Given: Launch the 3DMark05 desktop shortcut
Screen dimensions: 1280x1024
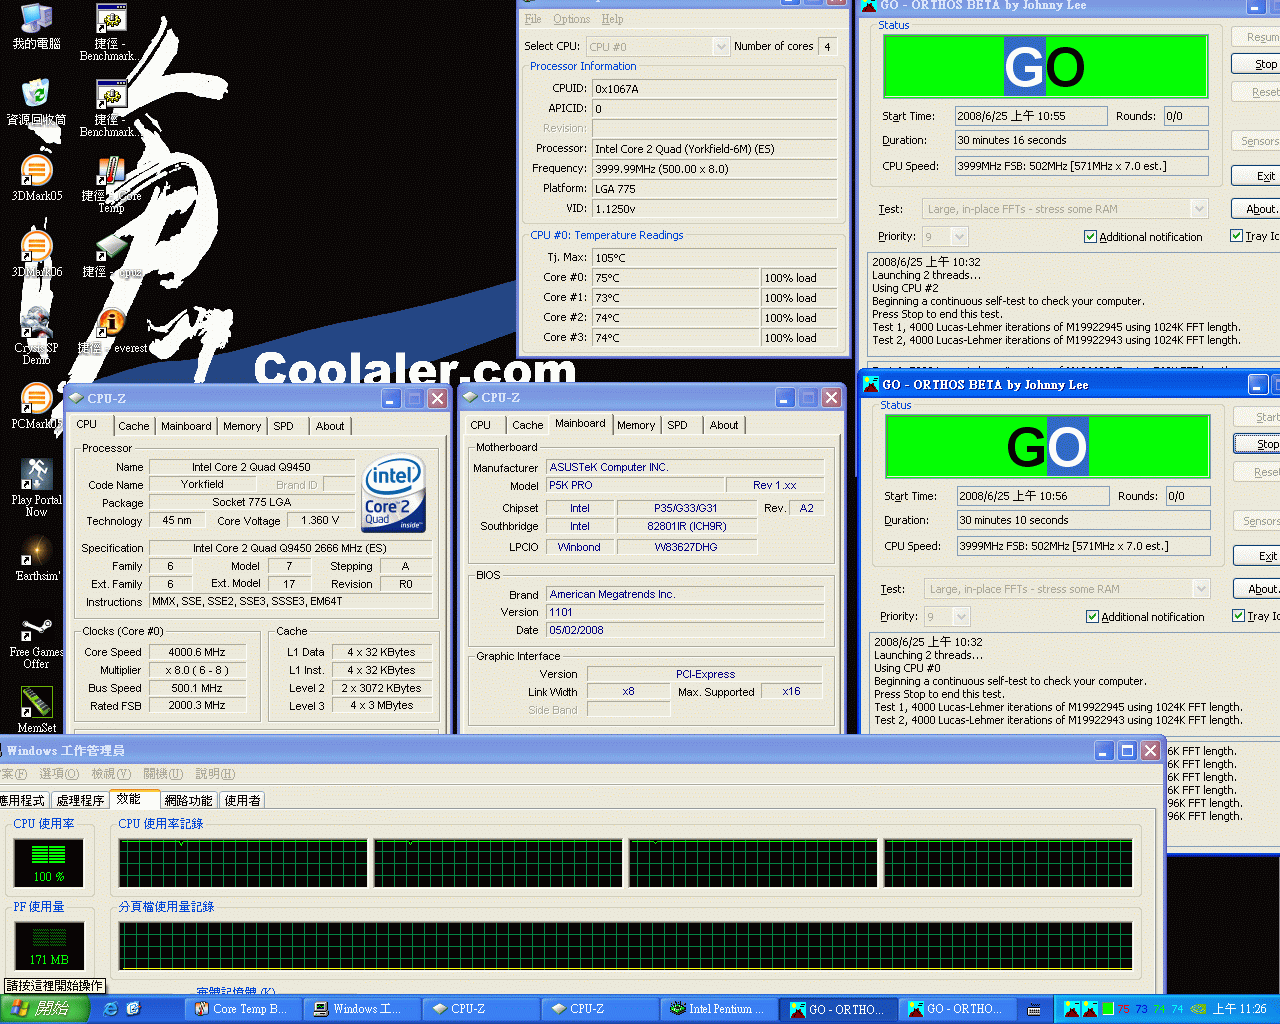Looking at the screenshot, I should 36,178.
